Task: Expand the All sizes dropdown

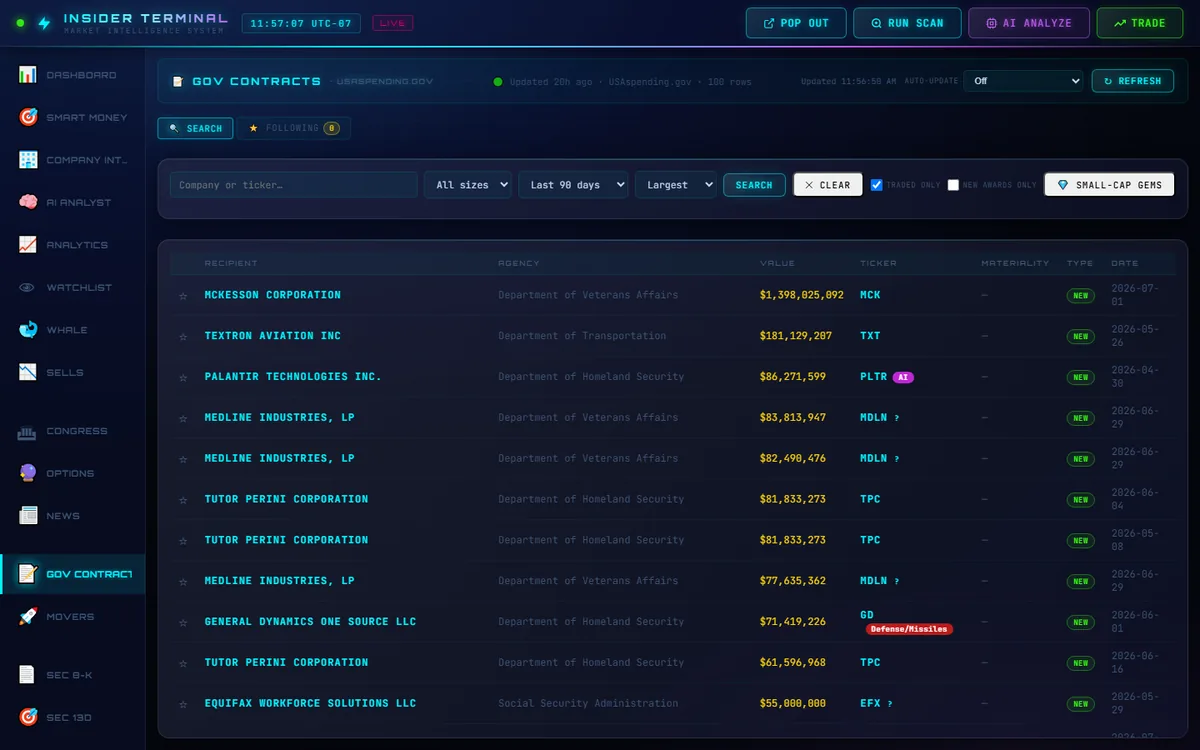Action: 468,185
